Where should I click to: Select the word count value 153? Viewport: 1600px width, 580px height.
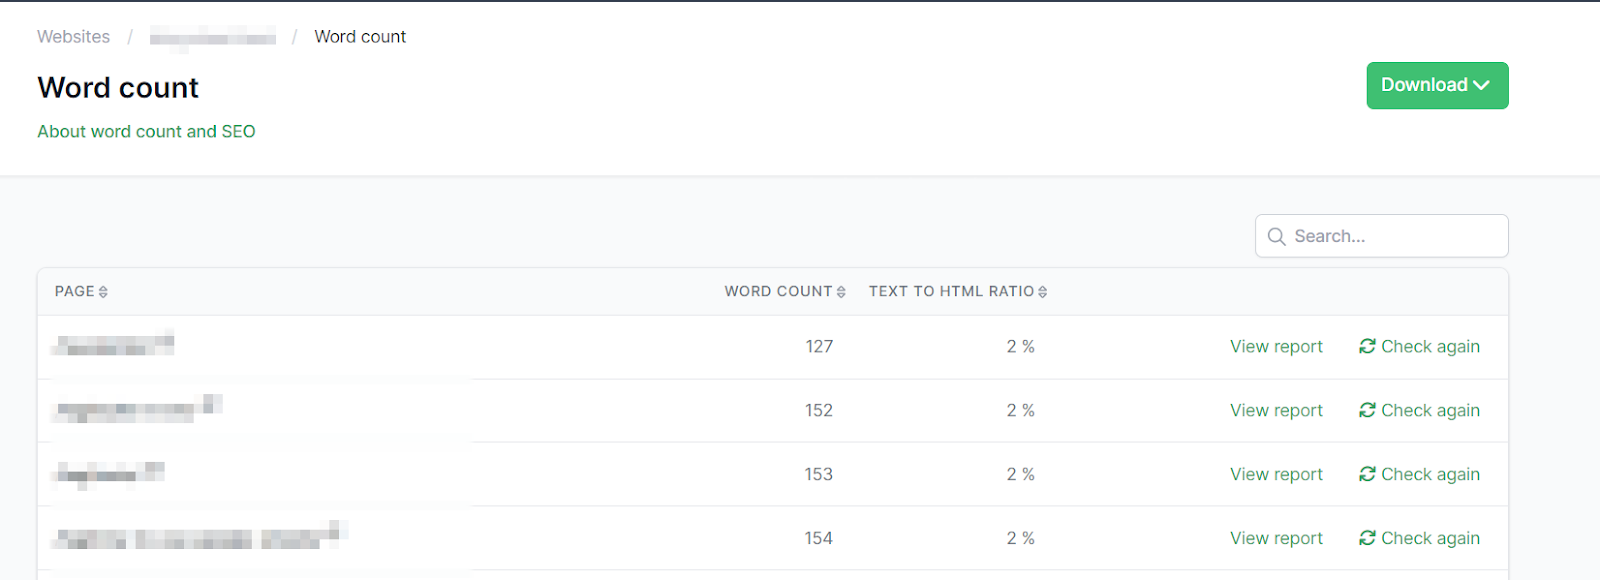coord(819,474)
